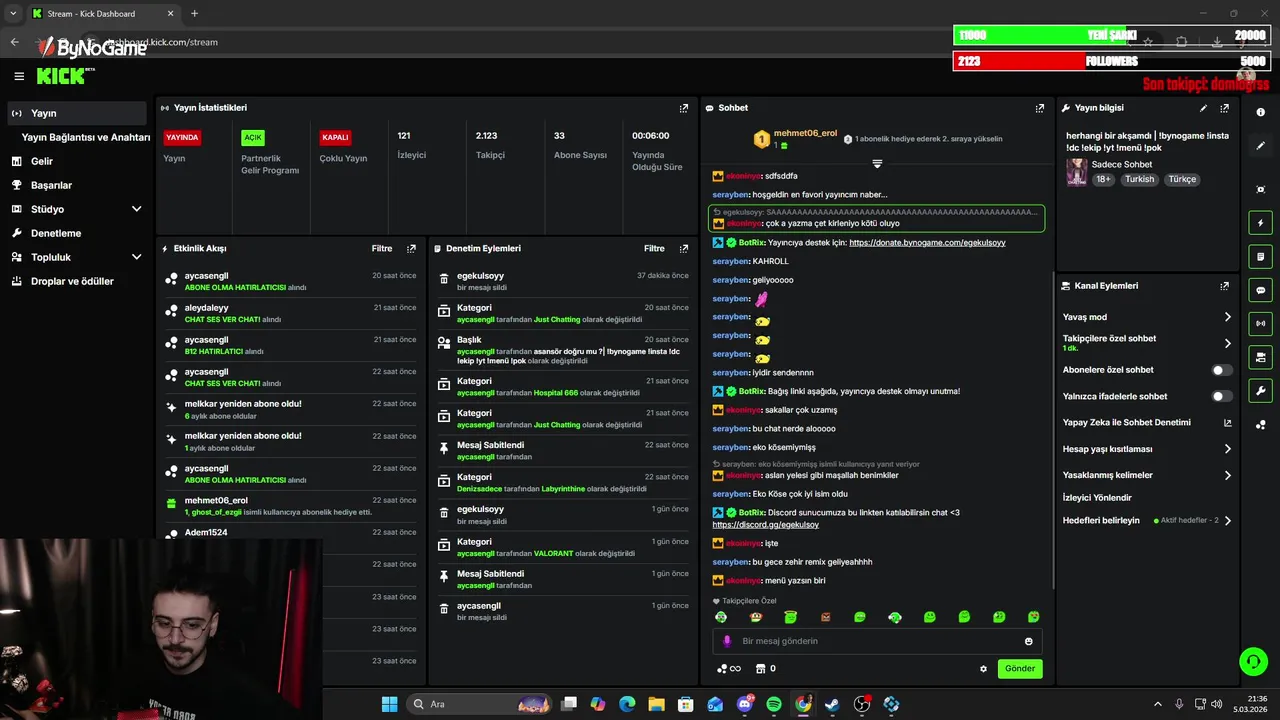Click the fullscreen frame icon in right sidebar

coord(1260,189)
